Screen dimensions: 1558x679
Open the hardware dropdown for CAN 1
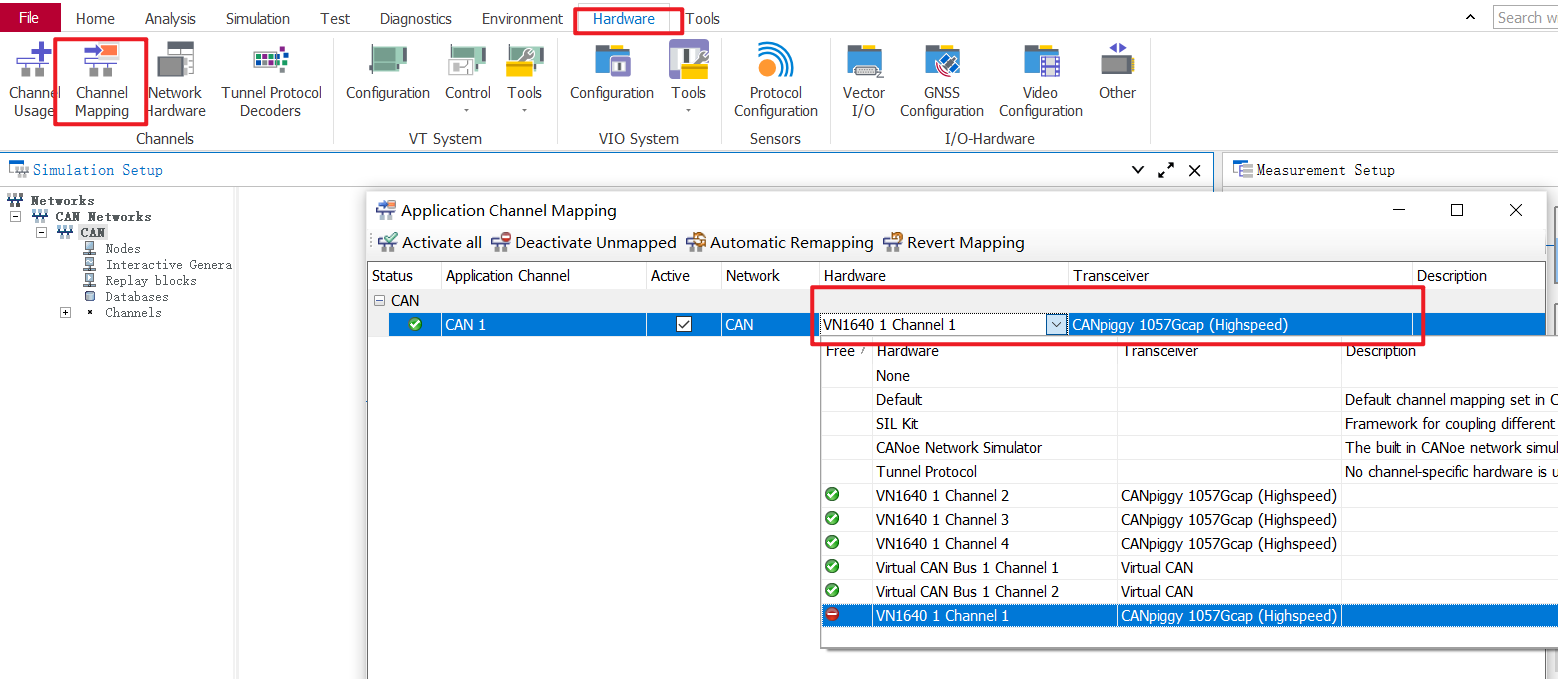(1055, 324)
